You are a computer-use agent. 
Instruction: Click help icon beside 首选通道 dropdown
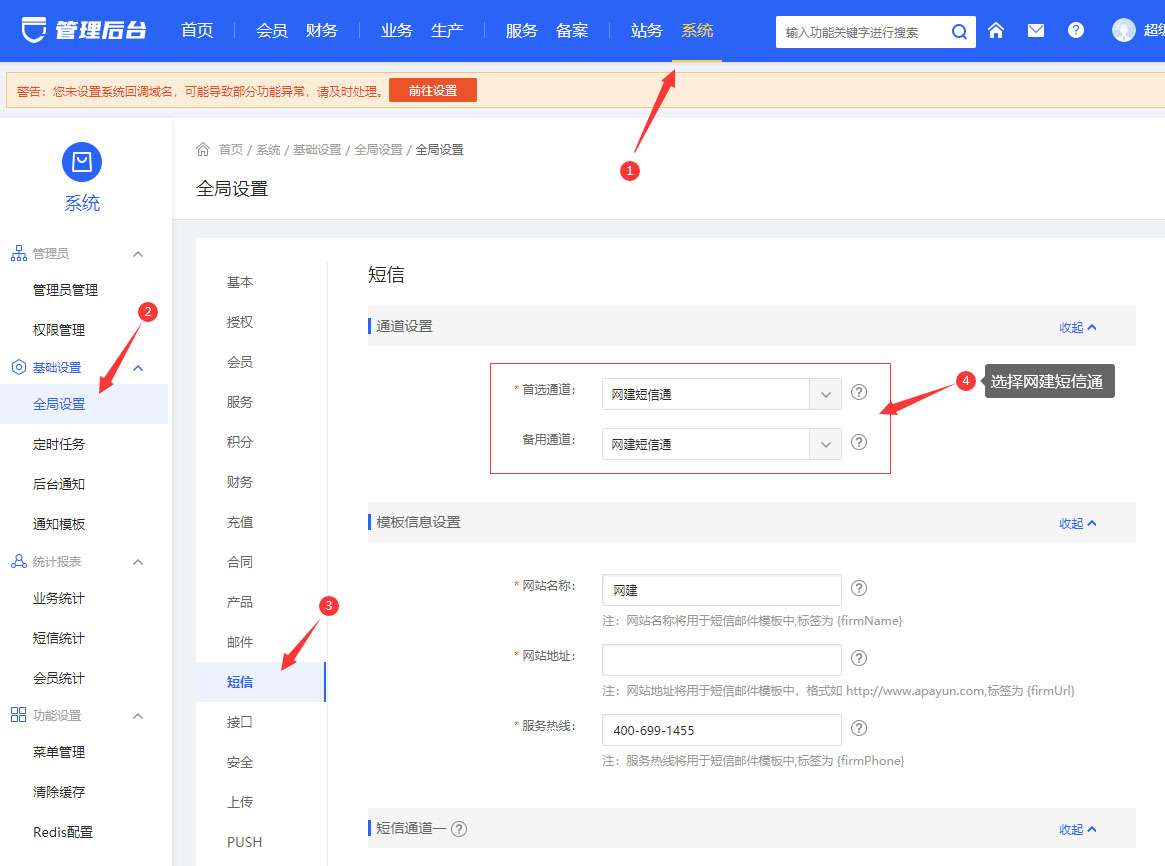(x=859, y=393)
